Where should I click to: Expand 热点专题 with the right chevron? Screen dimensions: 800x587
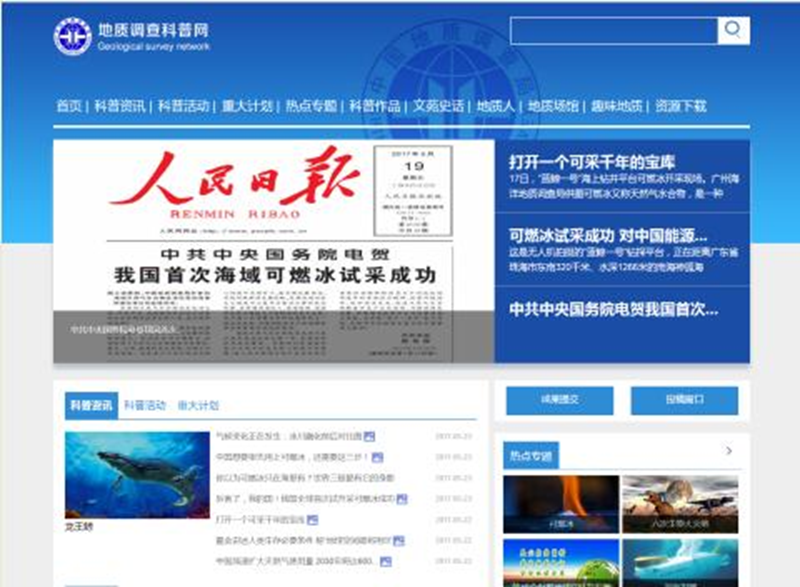(x=729, y=452)
